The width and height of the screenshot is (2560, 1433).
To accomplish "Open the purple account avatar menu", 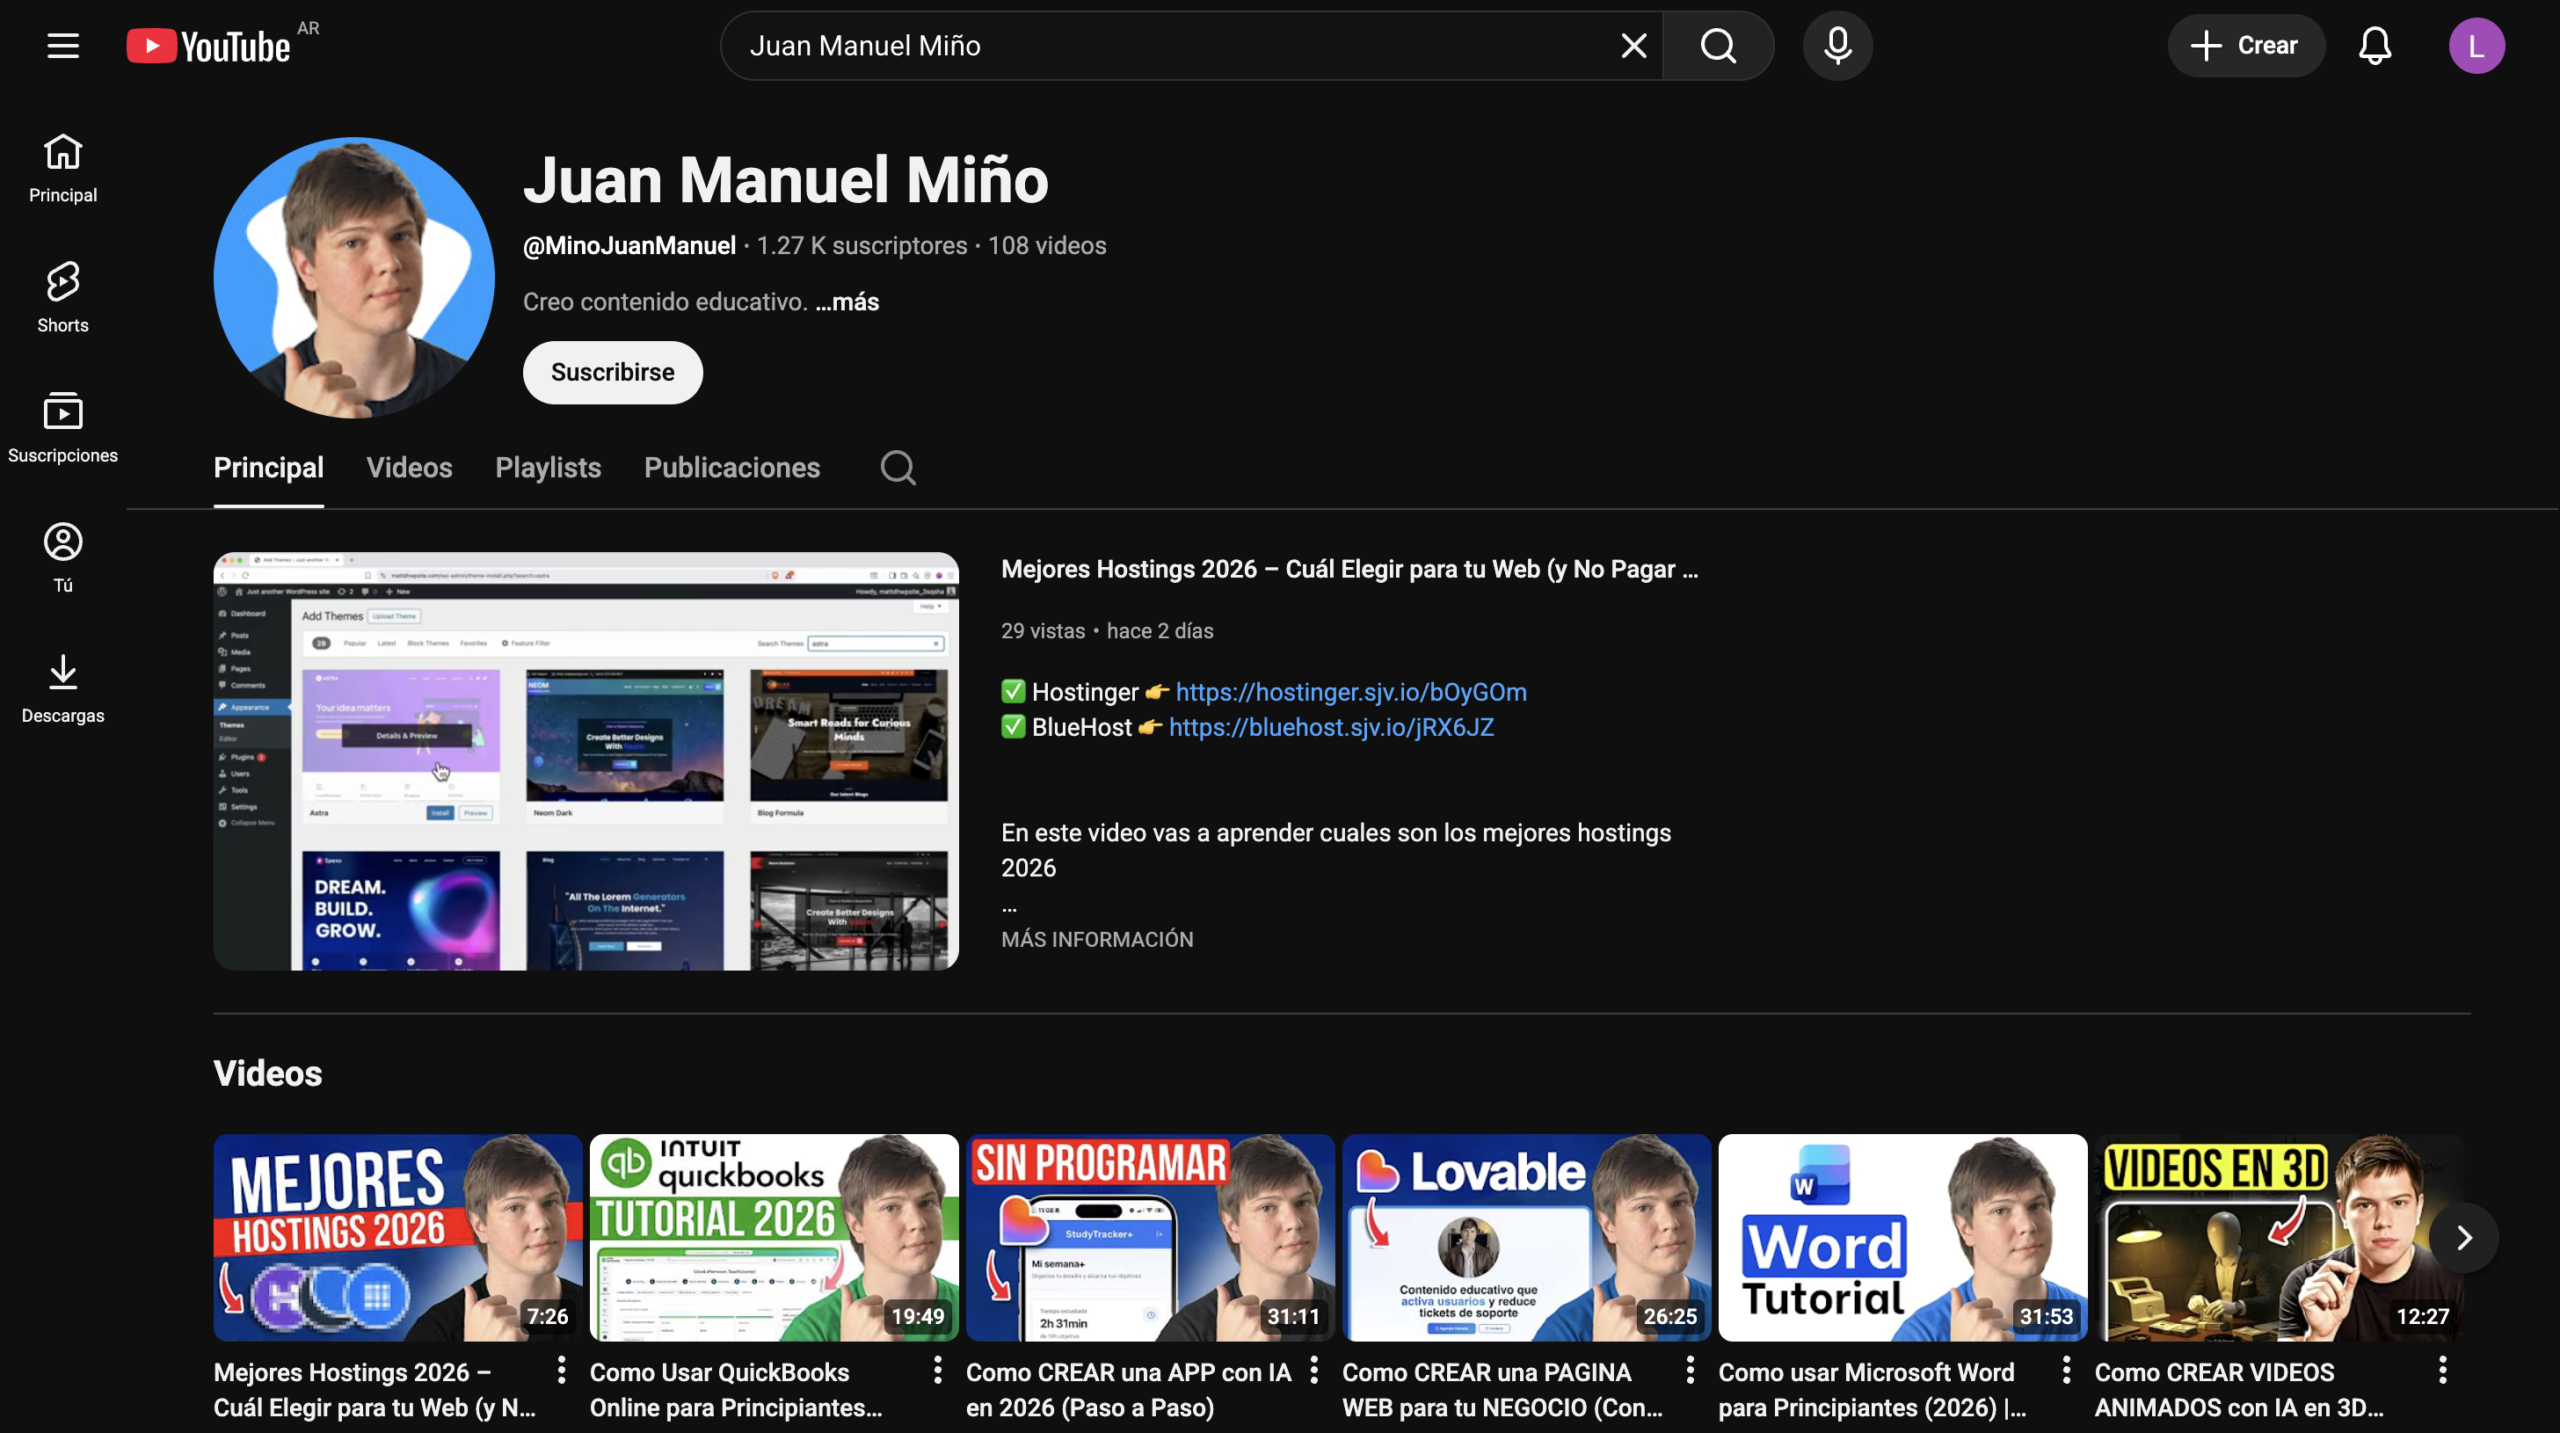I will coord(2475,46).
